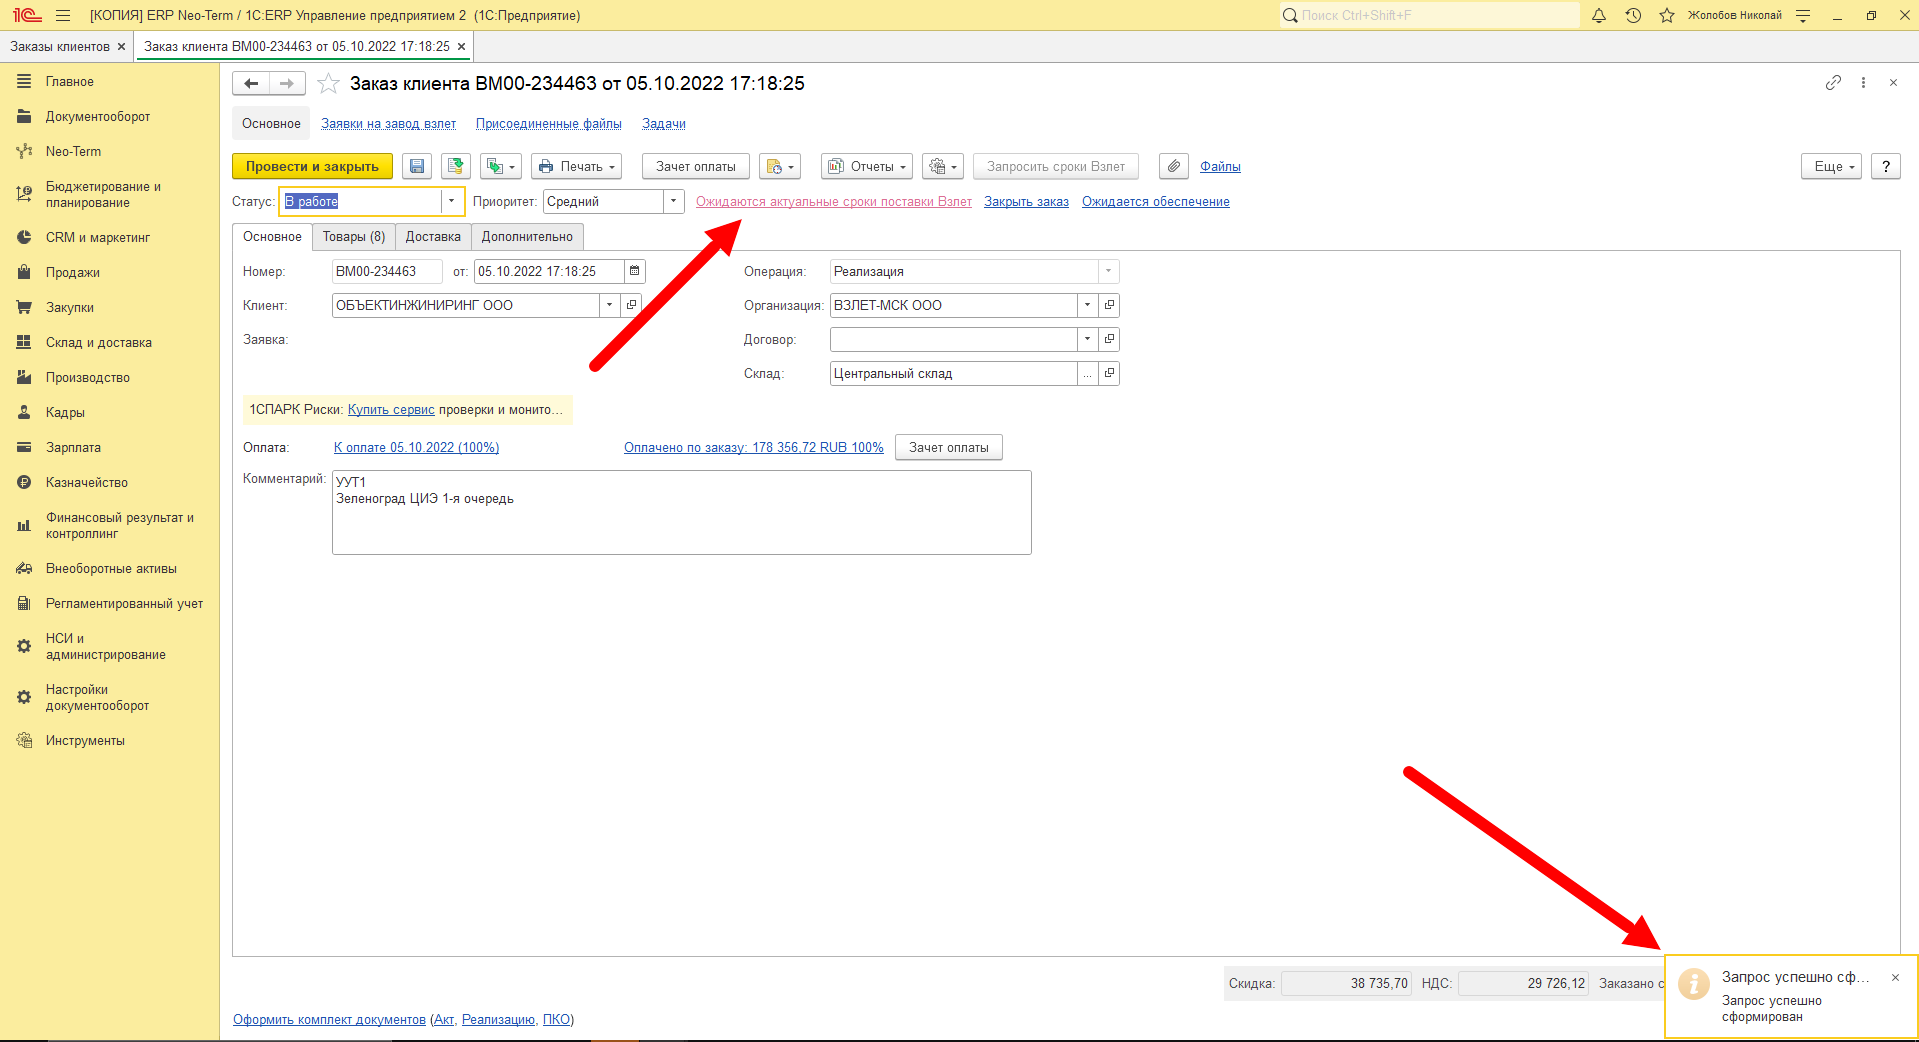Expand the Клиент field dropdown
Image resolution: width=1919 pixels, height=1042 pixels.
click(x=609, y=305)
